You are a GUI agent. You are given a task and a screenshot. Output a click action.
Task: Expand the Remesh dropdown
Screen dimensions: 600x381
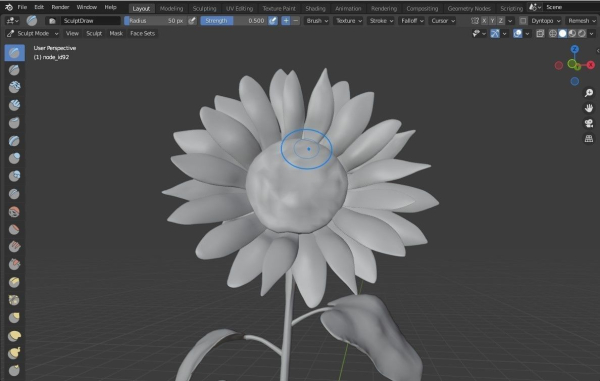(x=582, y=21)
